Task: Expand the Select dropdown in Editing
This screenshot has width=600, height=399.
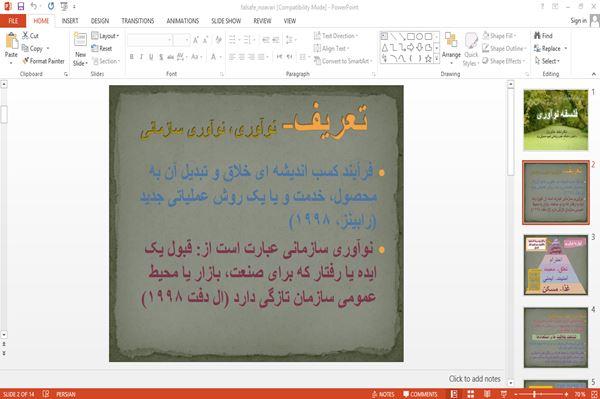Action: pyautogui.click(x=548, y=61)
